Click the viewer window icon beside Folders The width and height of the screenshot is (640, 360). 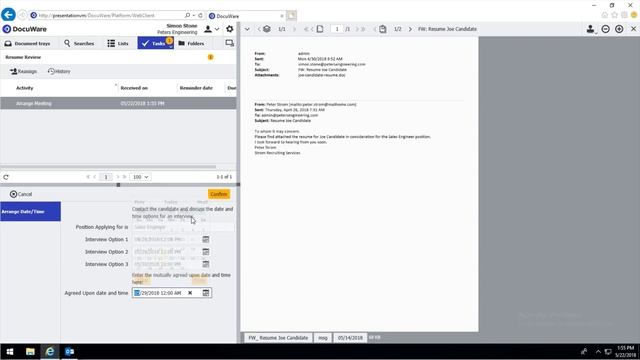point(229,43)
